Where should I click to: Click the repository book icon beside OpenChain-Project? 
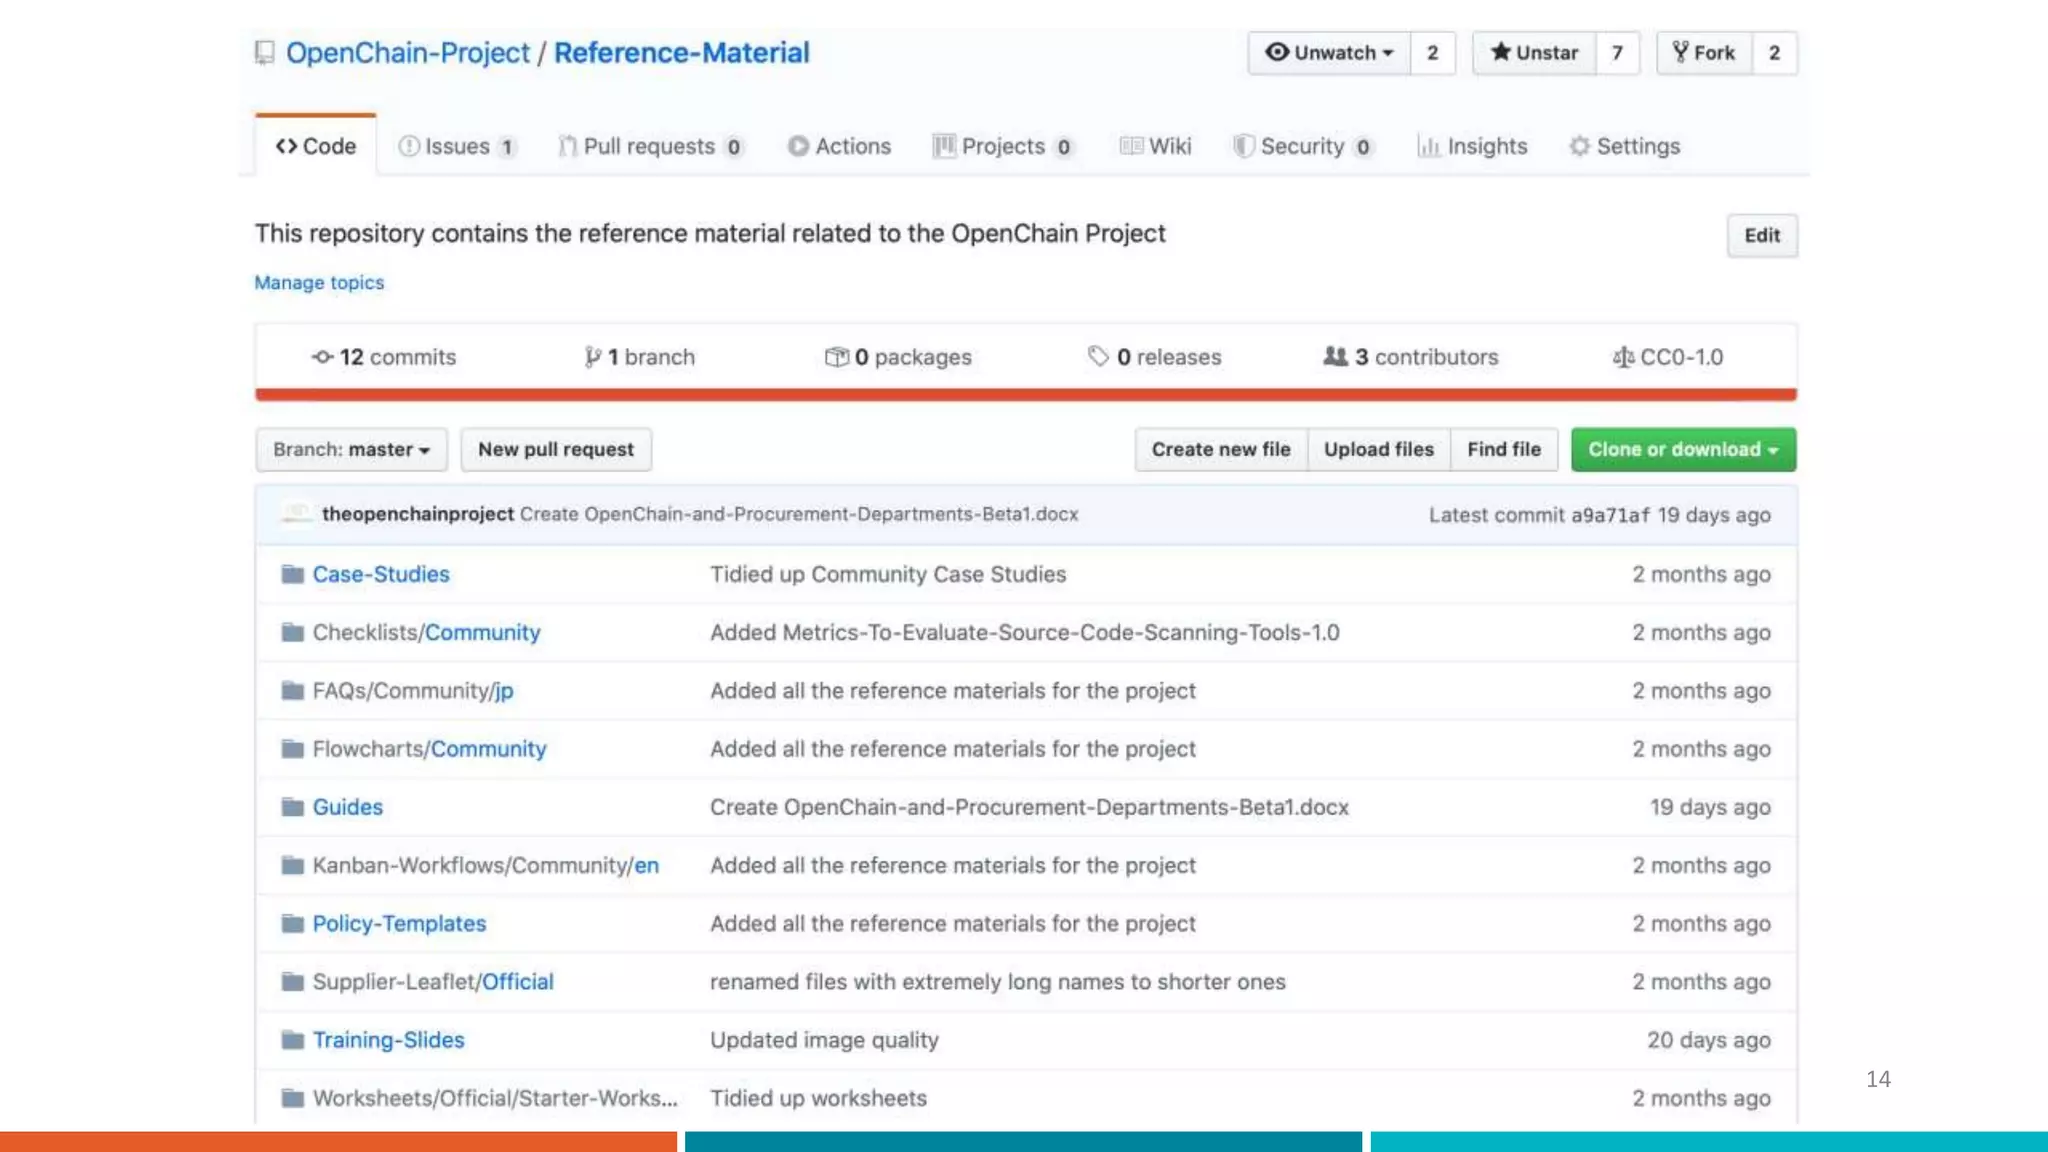pos(264,52)
